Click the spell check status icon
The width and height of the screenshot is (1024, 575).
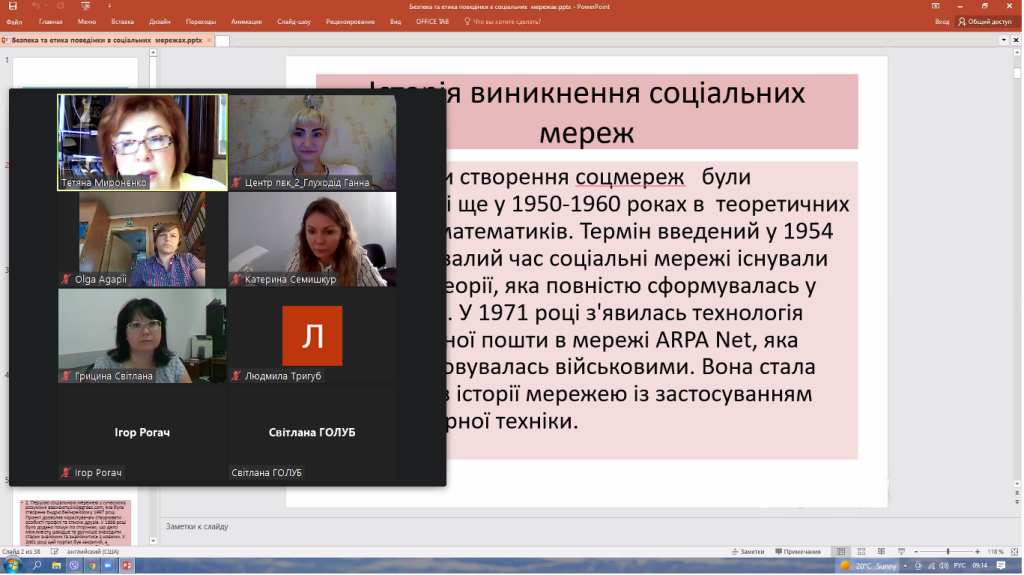[55, 551]
